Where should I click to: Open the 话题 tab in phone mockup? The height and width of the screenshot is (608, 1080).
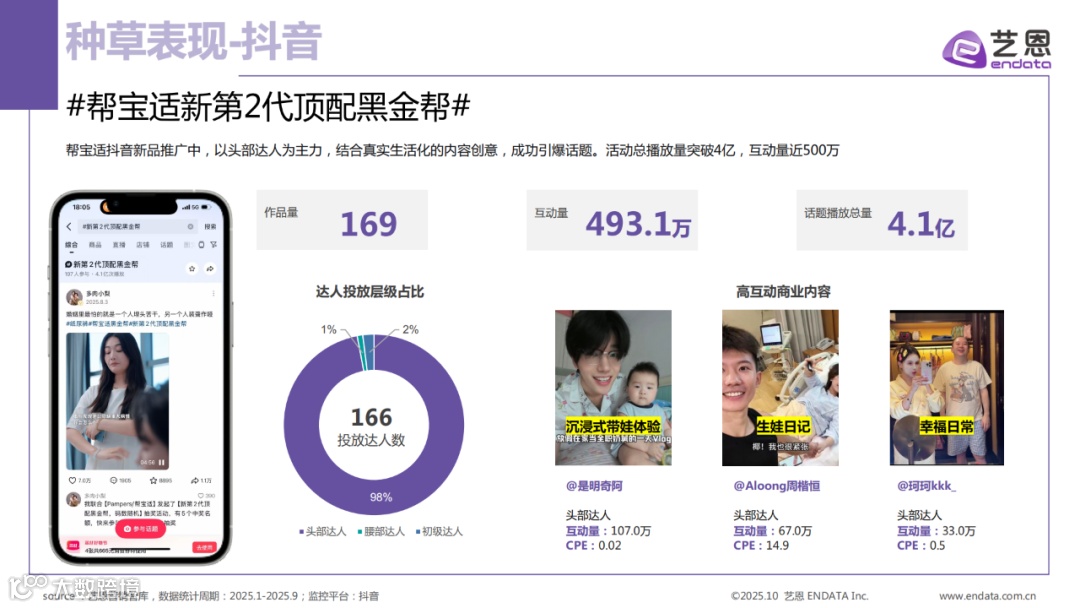[x=167, y=245]
